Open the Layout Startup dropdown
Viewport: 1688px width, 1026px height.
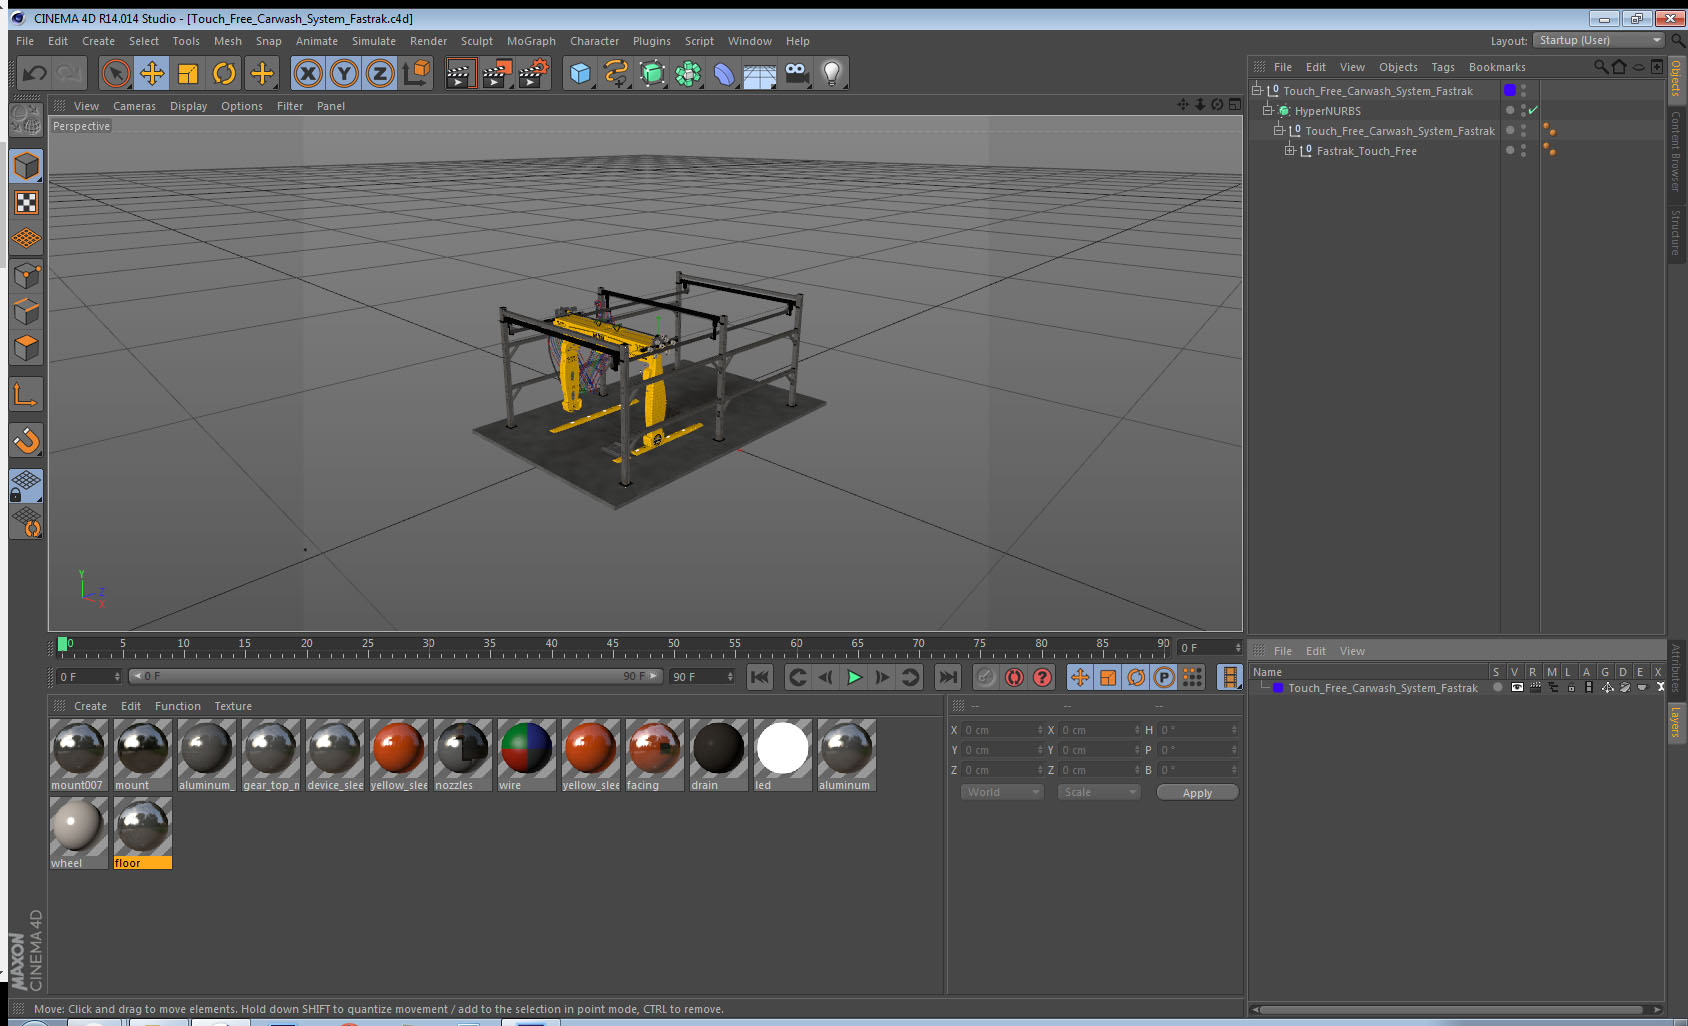click(1599, 40)
